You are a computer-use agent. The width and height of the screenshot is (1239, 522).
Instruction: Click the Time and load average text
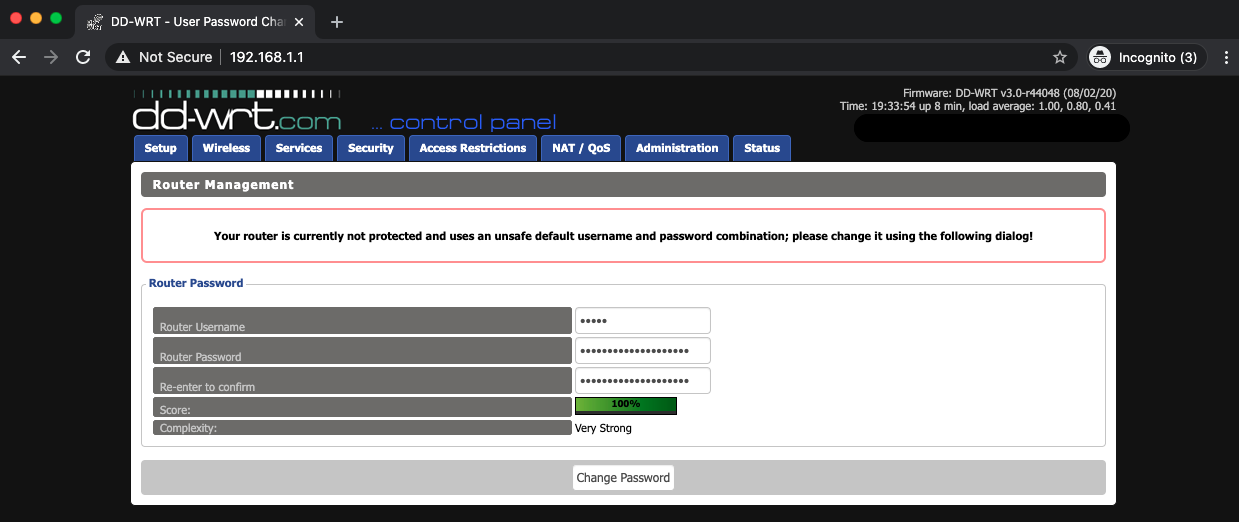click(x=978, y=106)
